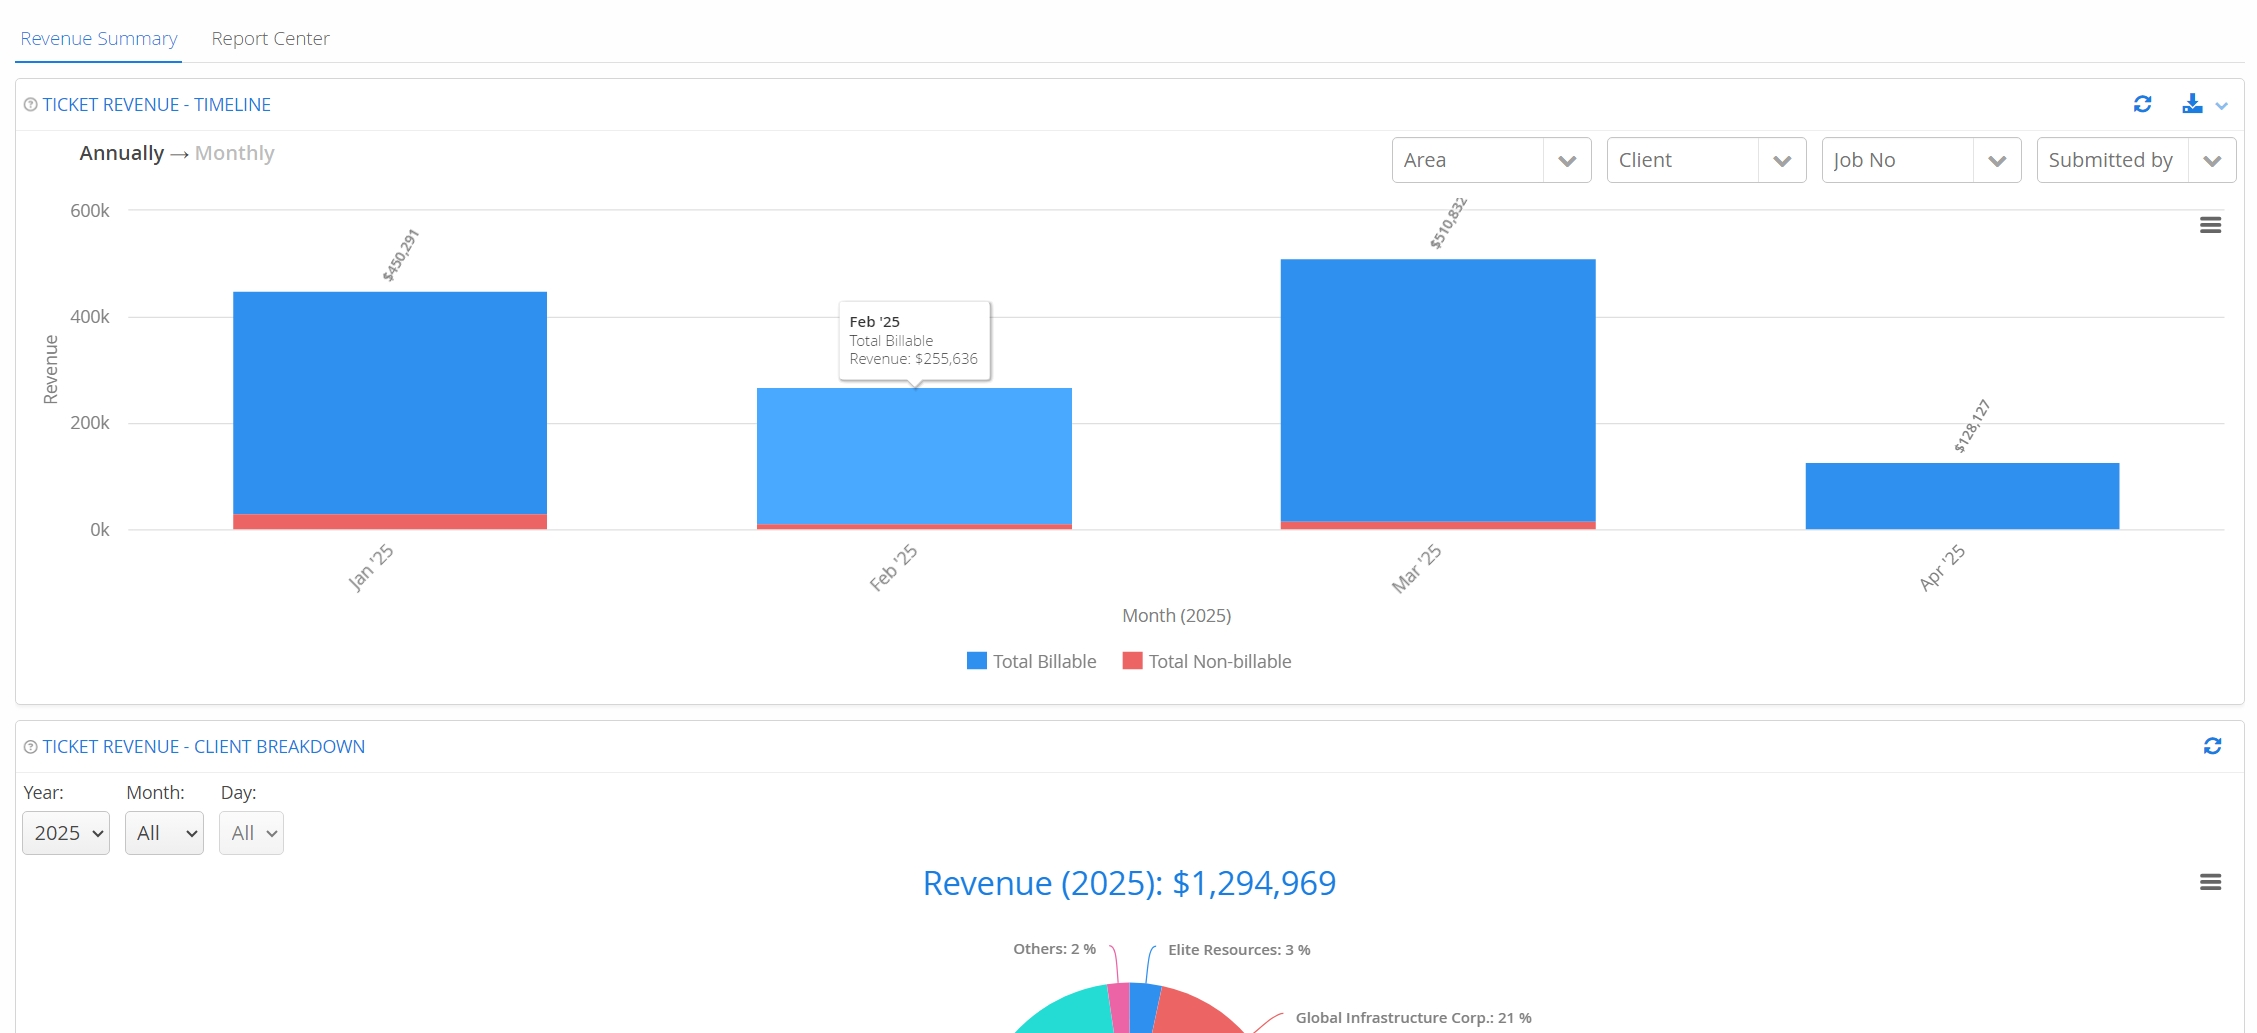This screenshot has height=1033, width=2257.
Task: Change the Year selector from 2025
Action: pyautogui.click(x=66, y=833)
